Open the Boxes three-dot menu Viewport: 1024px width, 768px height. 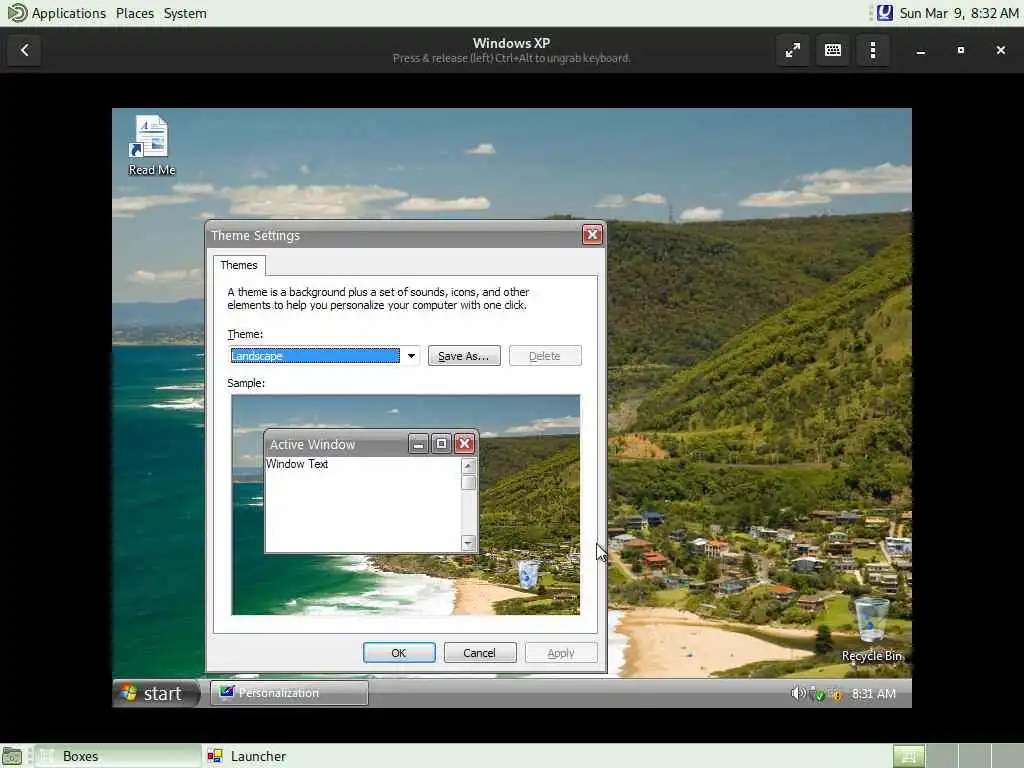coord(873,50)
